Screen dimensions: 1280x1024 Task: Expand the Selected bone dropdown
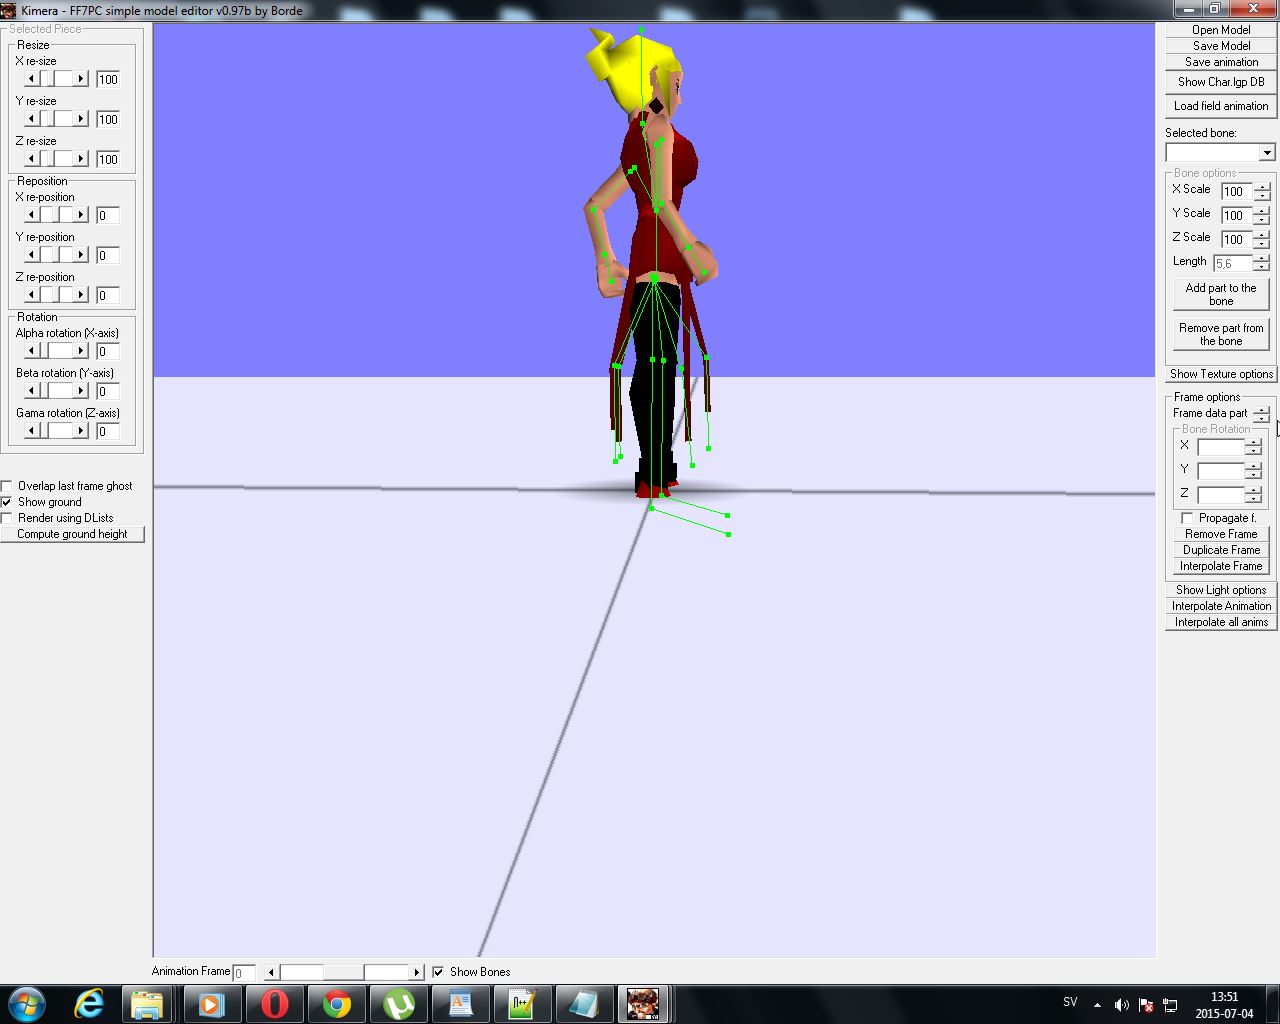point(1267,152)
